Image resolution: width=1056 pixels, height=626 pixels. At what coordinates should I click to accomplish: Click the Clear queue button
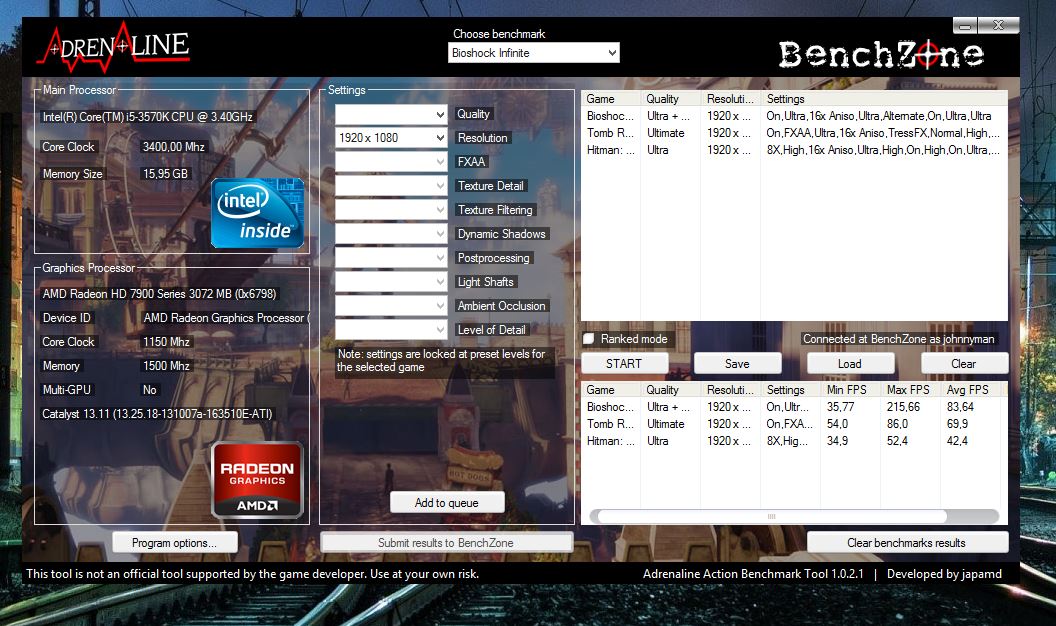pyautogui.click(x=964, y=363)
